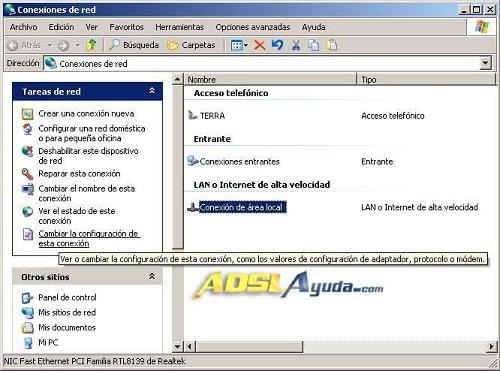Image resolution: width=500 pixels, height=371 pixels.
Task: Collapse the Tareas de red panel
Action: (152, 91)
